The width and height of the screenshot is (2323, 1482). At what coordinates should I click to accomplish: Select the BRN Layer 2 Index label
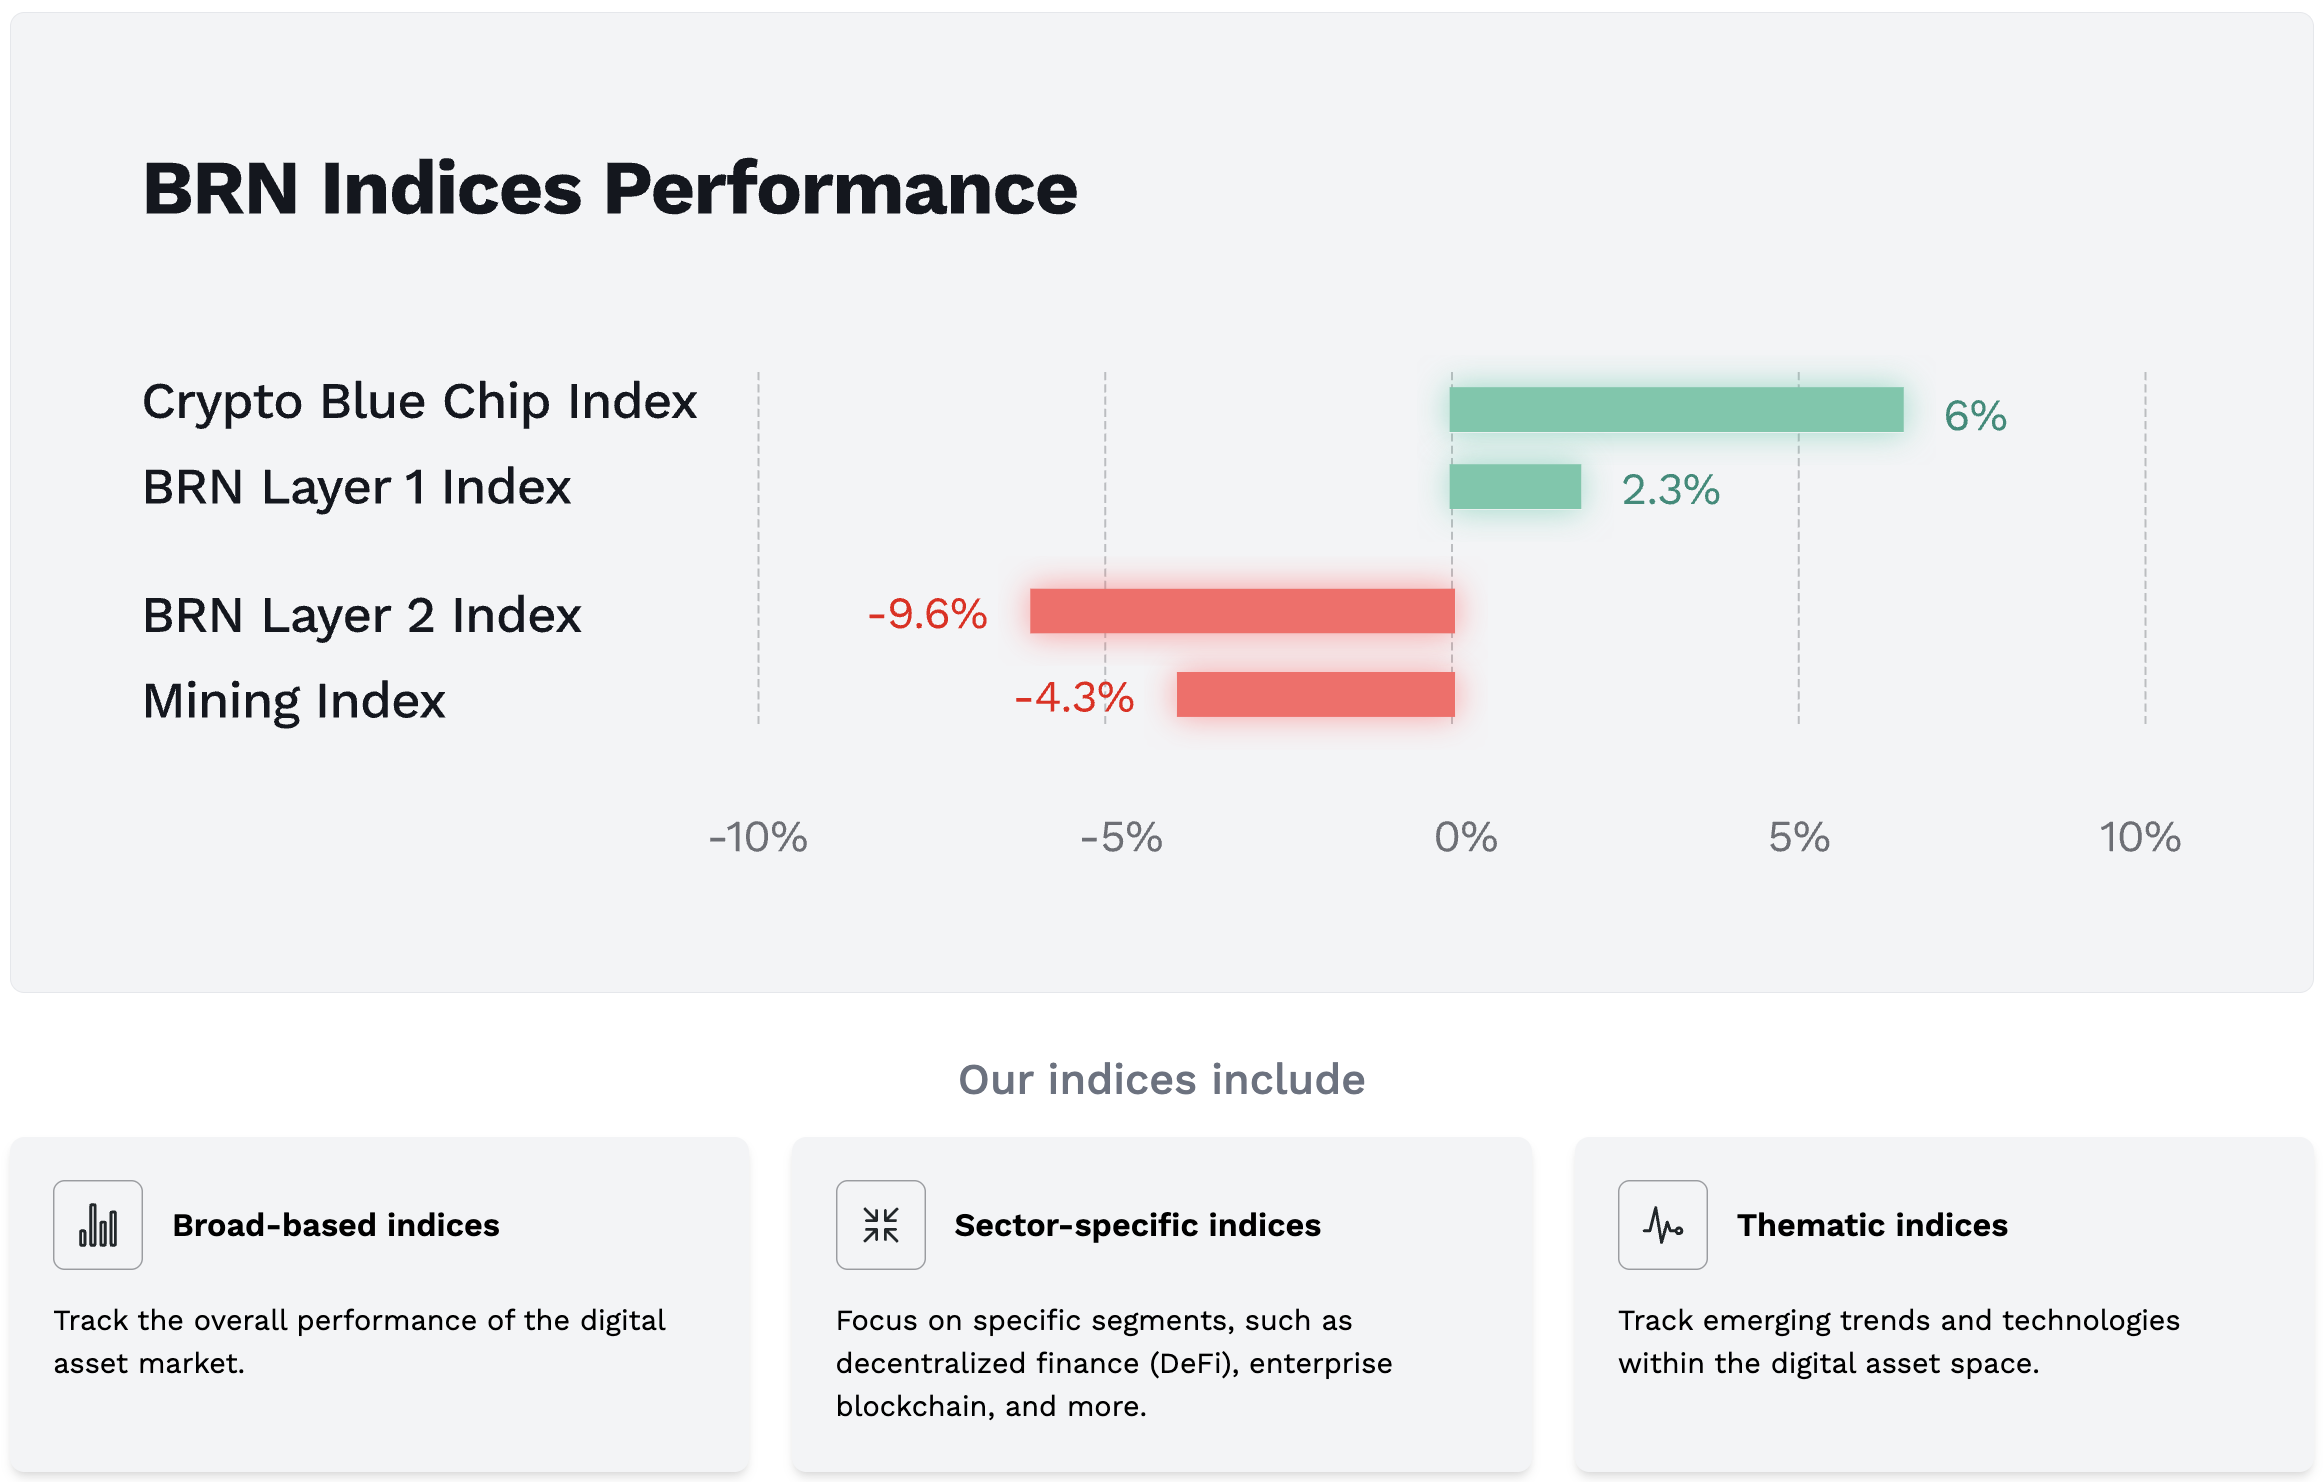[361, 615]
